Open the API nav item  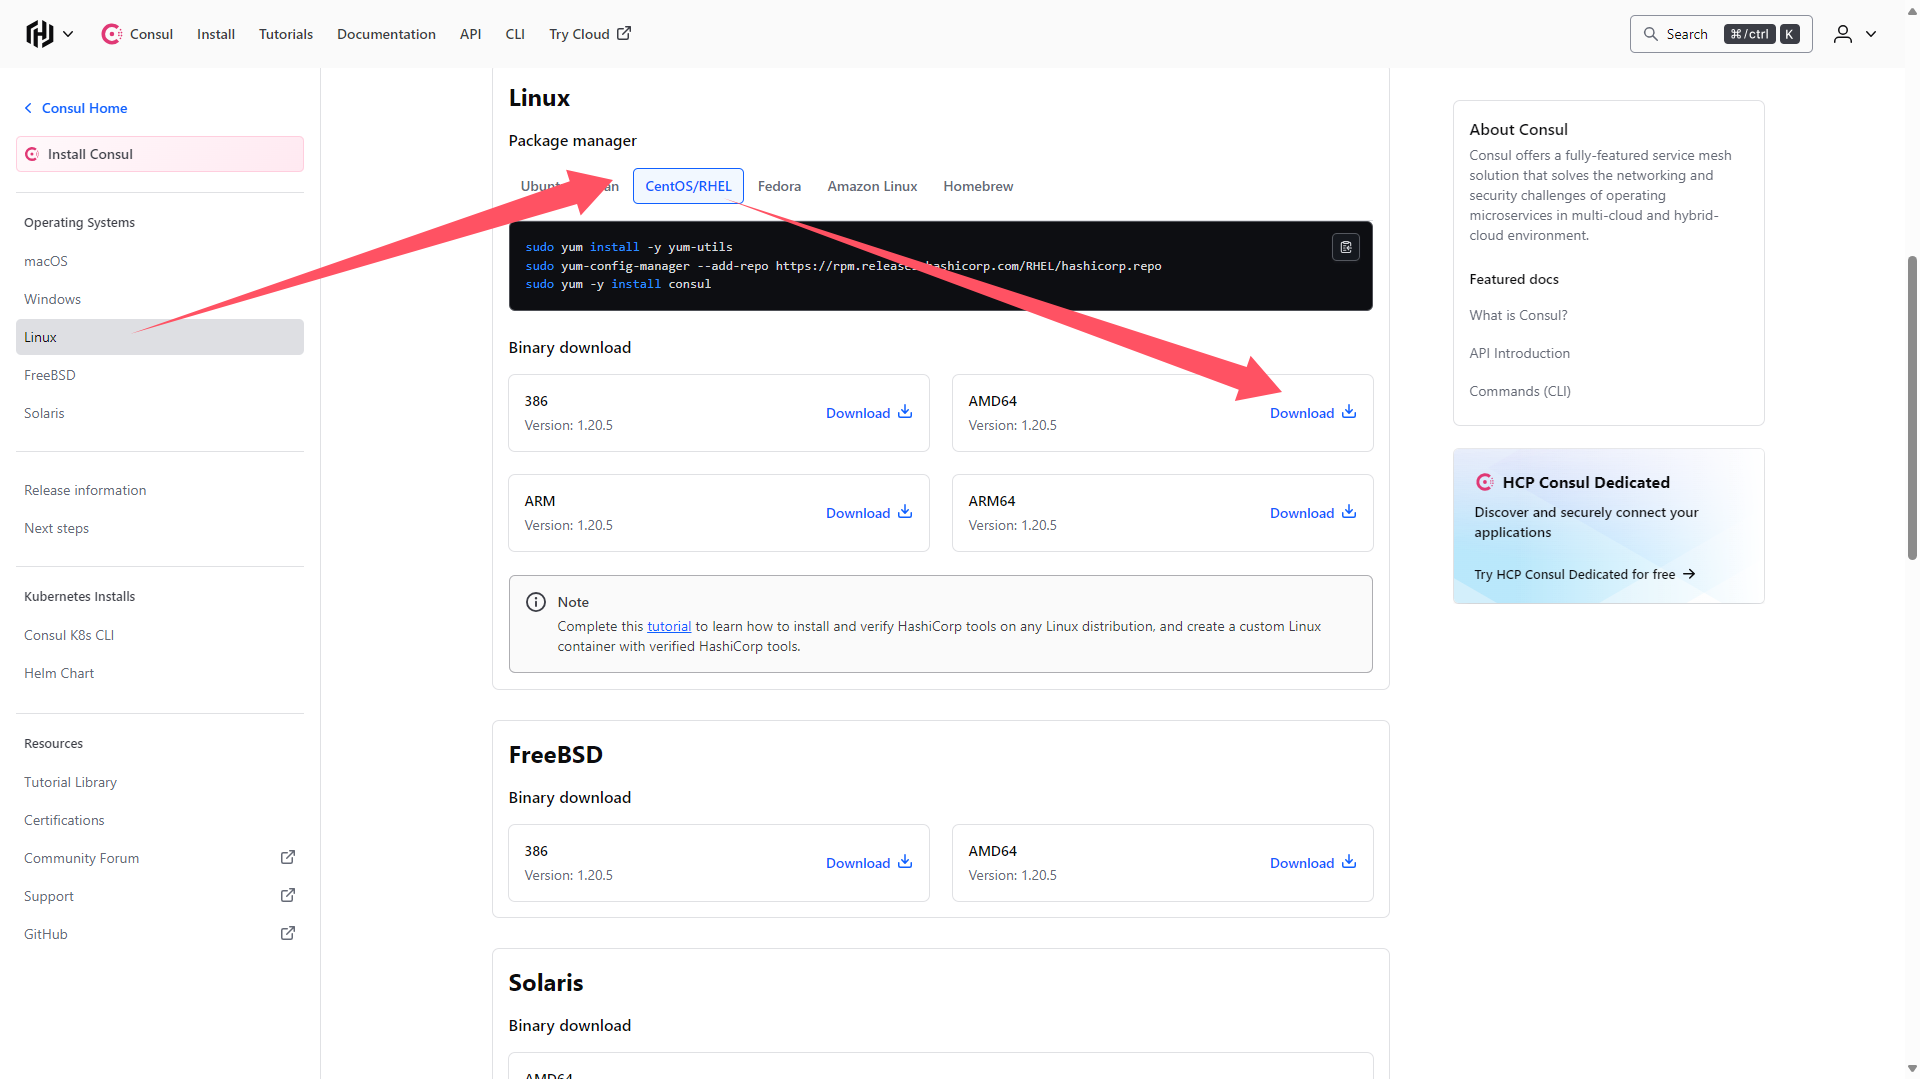[x=470, y=34]
